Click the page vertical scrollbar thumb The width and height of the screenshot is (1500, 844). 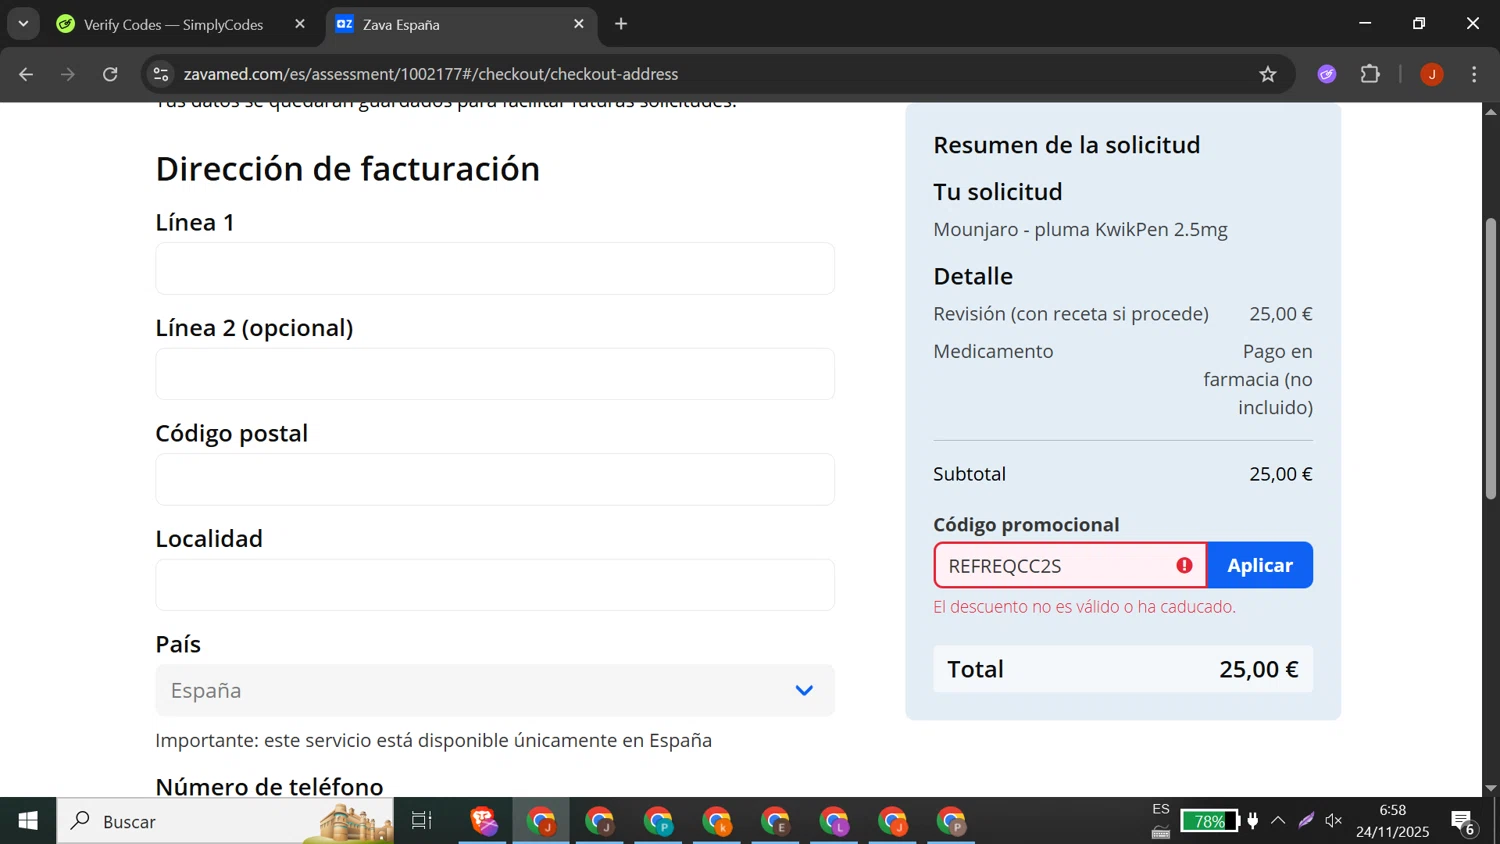point(1491,358)
